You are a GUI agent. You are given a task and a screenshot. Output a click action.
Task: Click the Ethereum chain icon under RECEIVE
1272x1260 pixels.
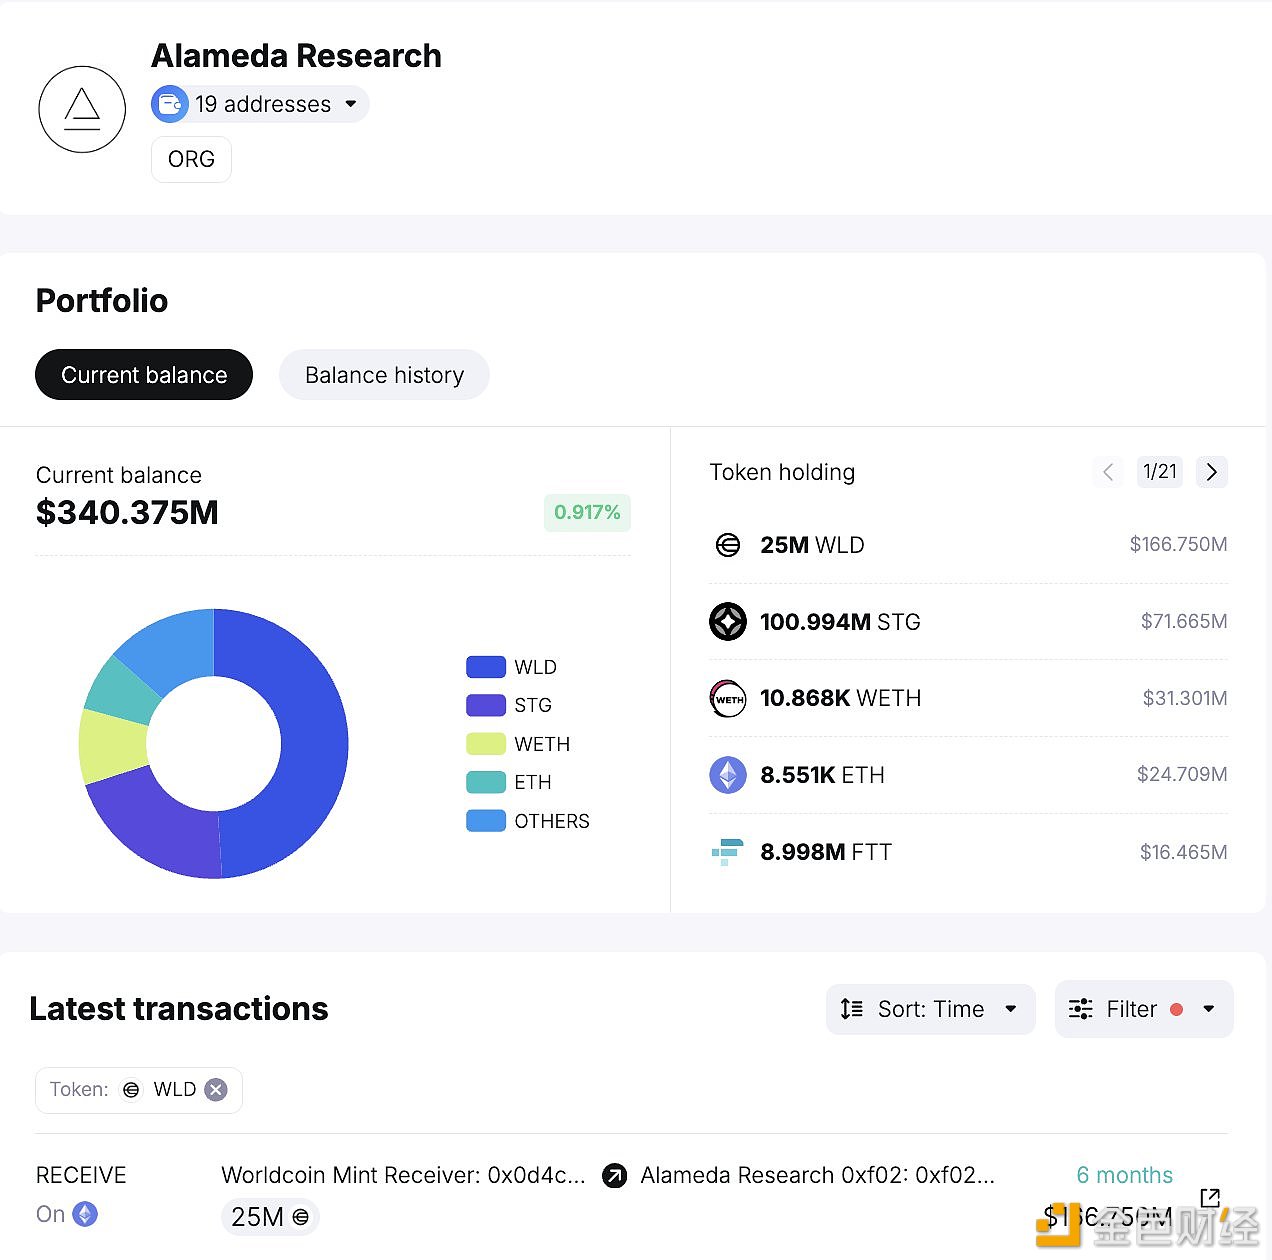click(x=86, y=1214)
